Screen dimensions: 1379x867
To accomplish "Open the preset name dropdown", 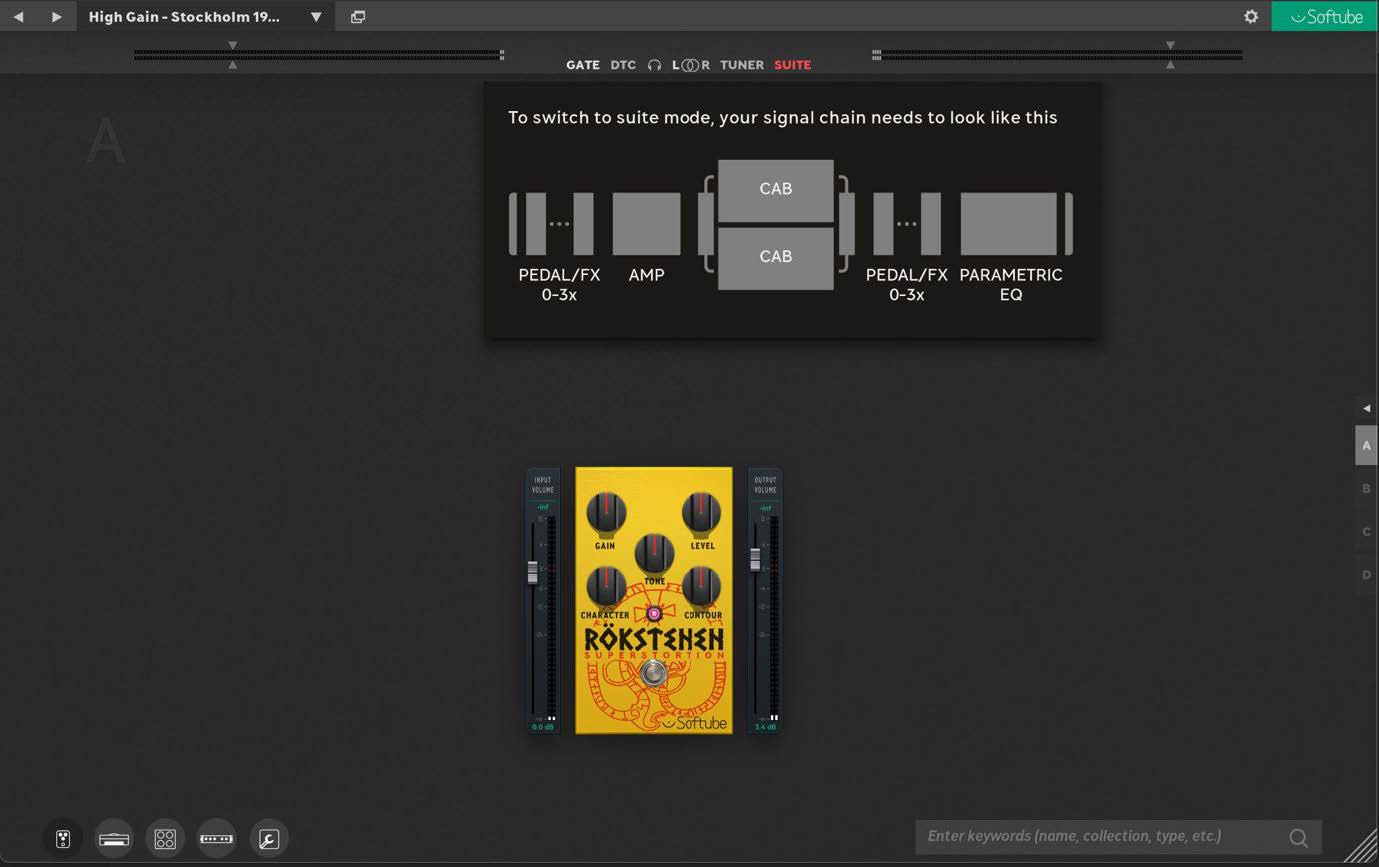I will pyautogui.click(x=316, y=16).
